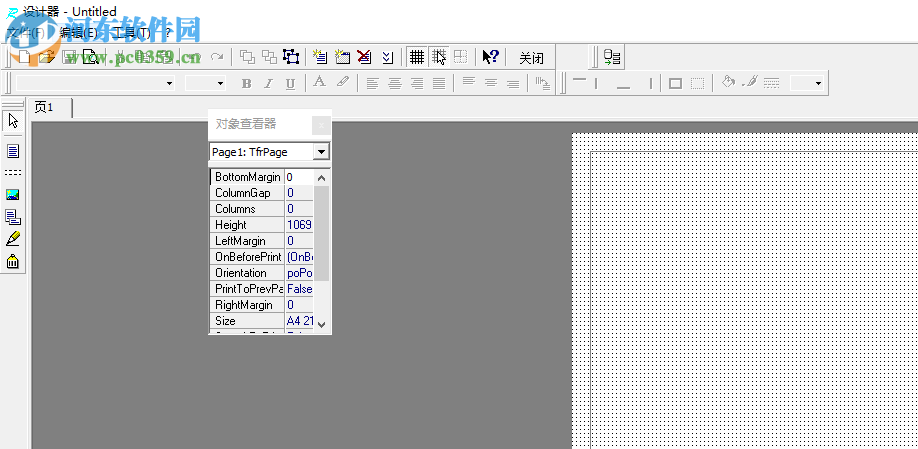The image size is (918, 449).
Task: Toggle the fit to grid button
Action: tap(461, 57)
